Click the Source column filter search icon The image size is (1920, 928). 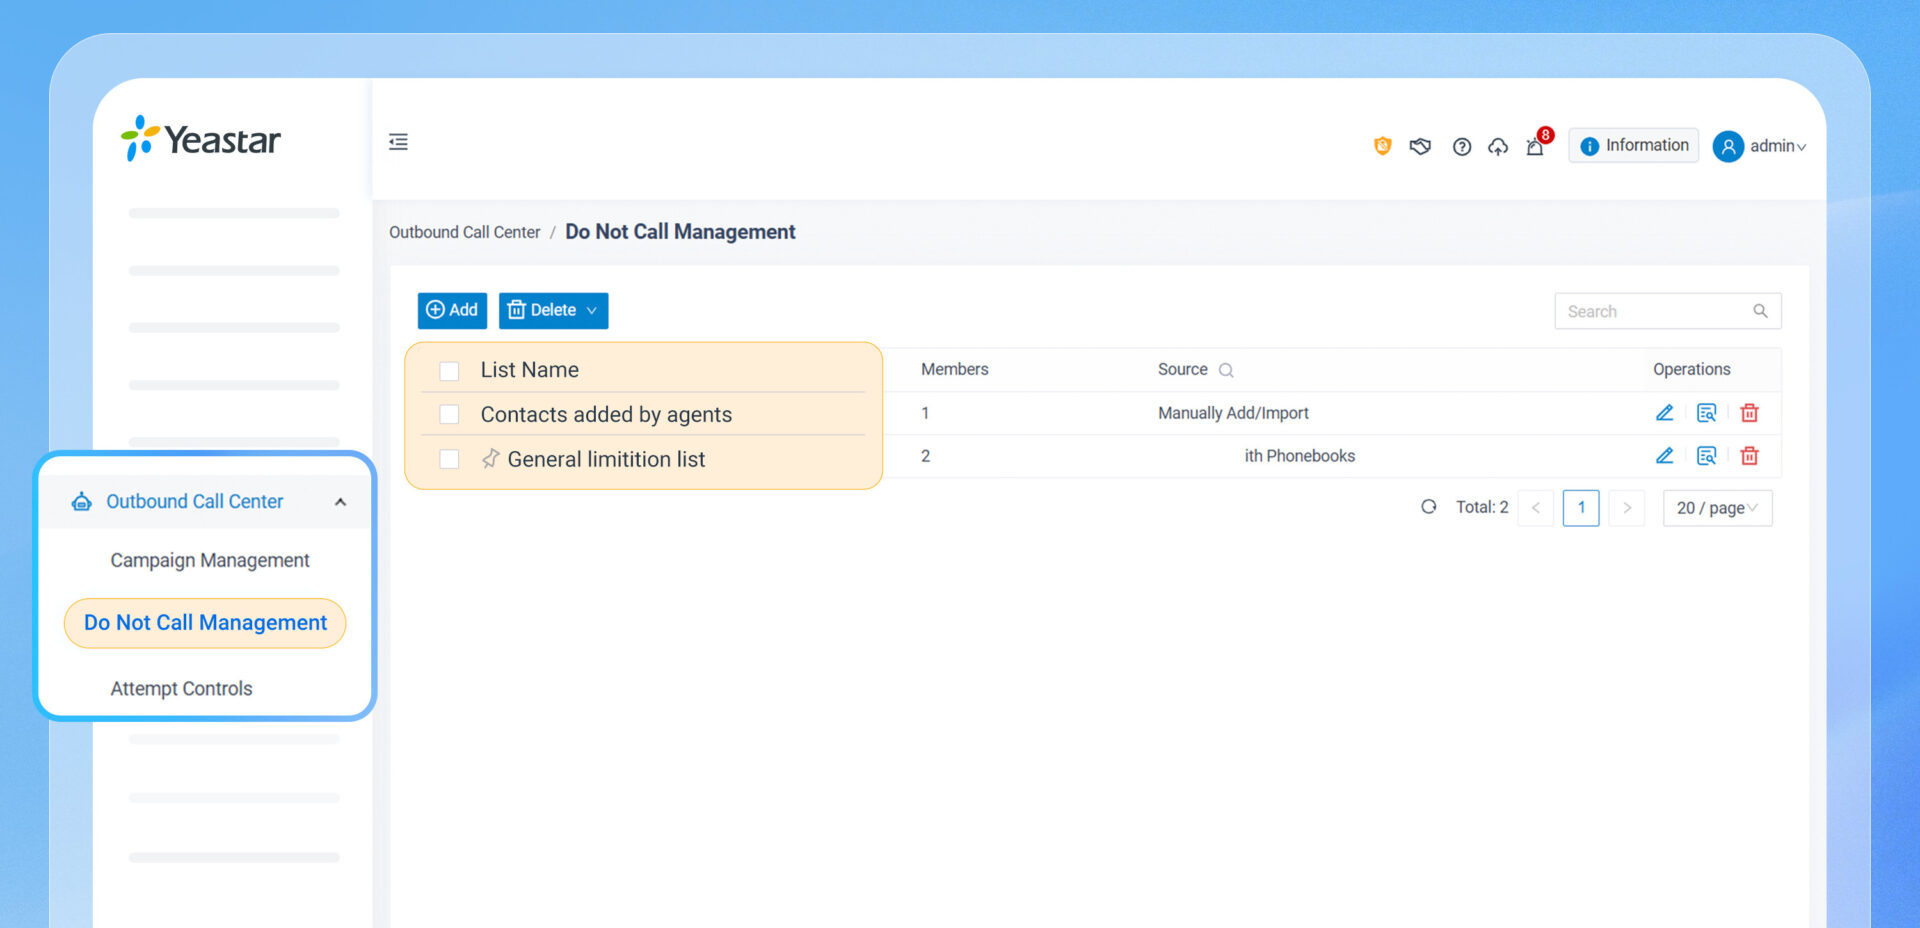[x=1226, y=370]
